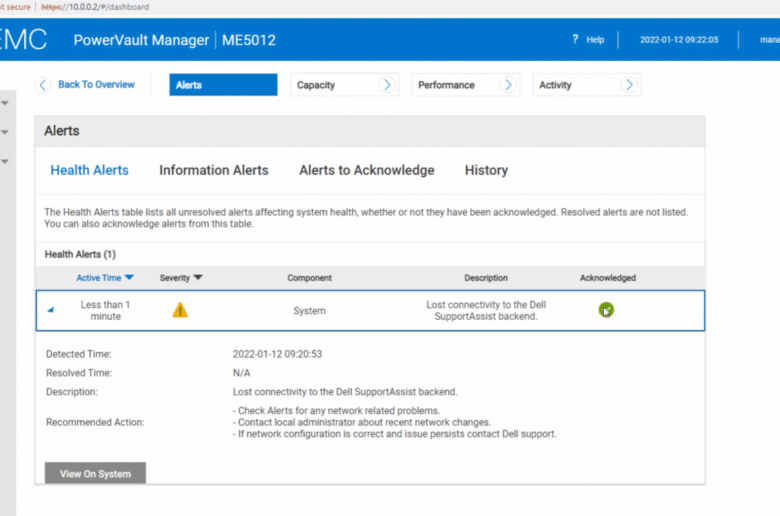Click the Recommended Action label

(95, 422)
